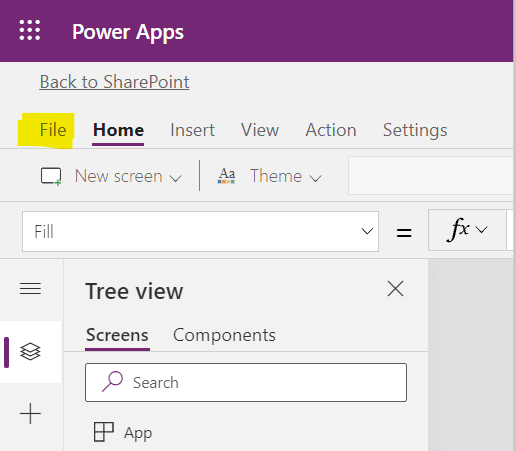Screen dimensions: 516x451
Task: Click the equals sign by formula
Action: (404, 233)
